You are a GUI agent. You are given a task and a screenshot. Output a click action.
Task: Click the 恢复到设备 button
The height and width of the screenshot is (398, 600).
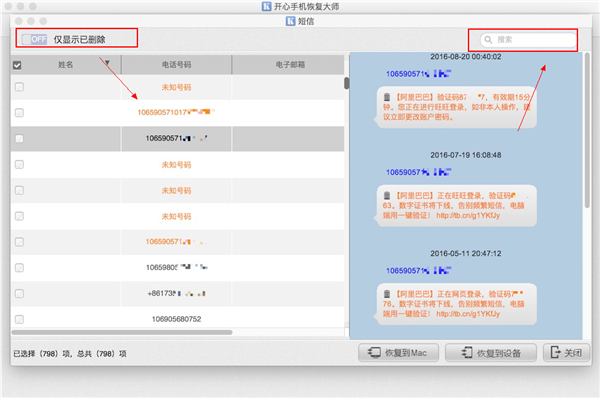tap(491, 352)
